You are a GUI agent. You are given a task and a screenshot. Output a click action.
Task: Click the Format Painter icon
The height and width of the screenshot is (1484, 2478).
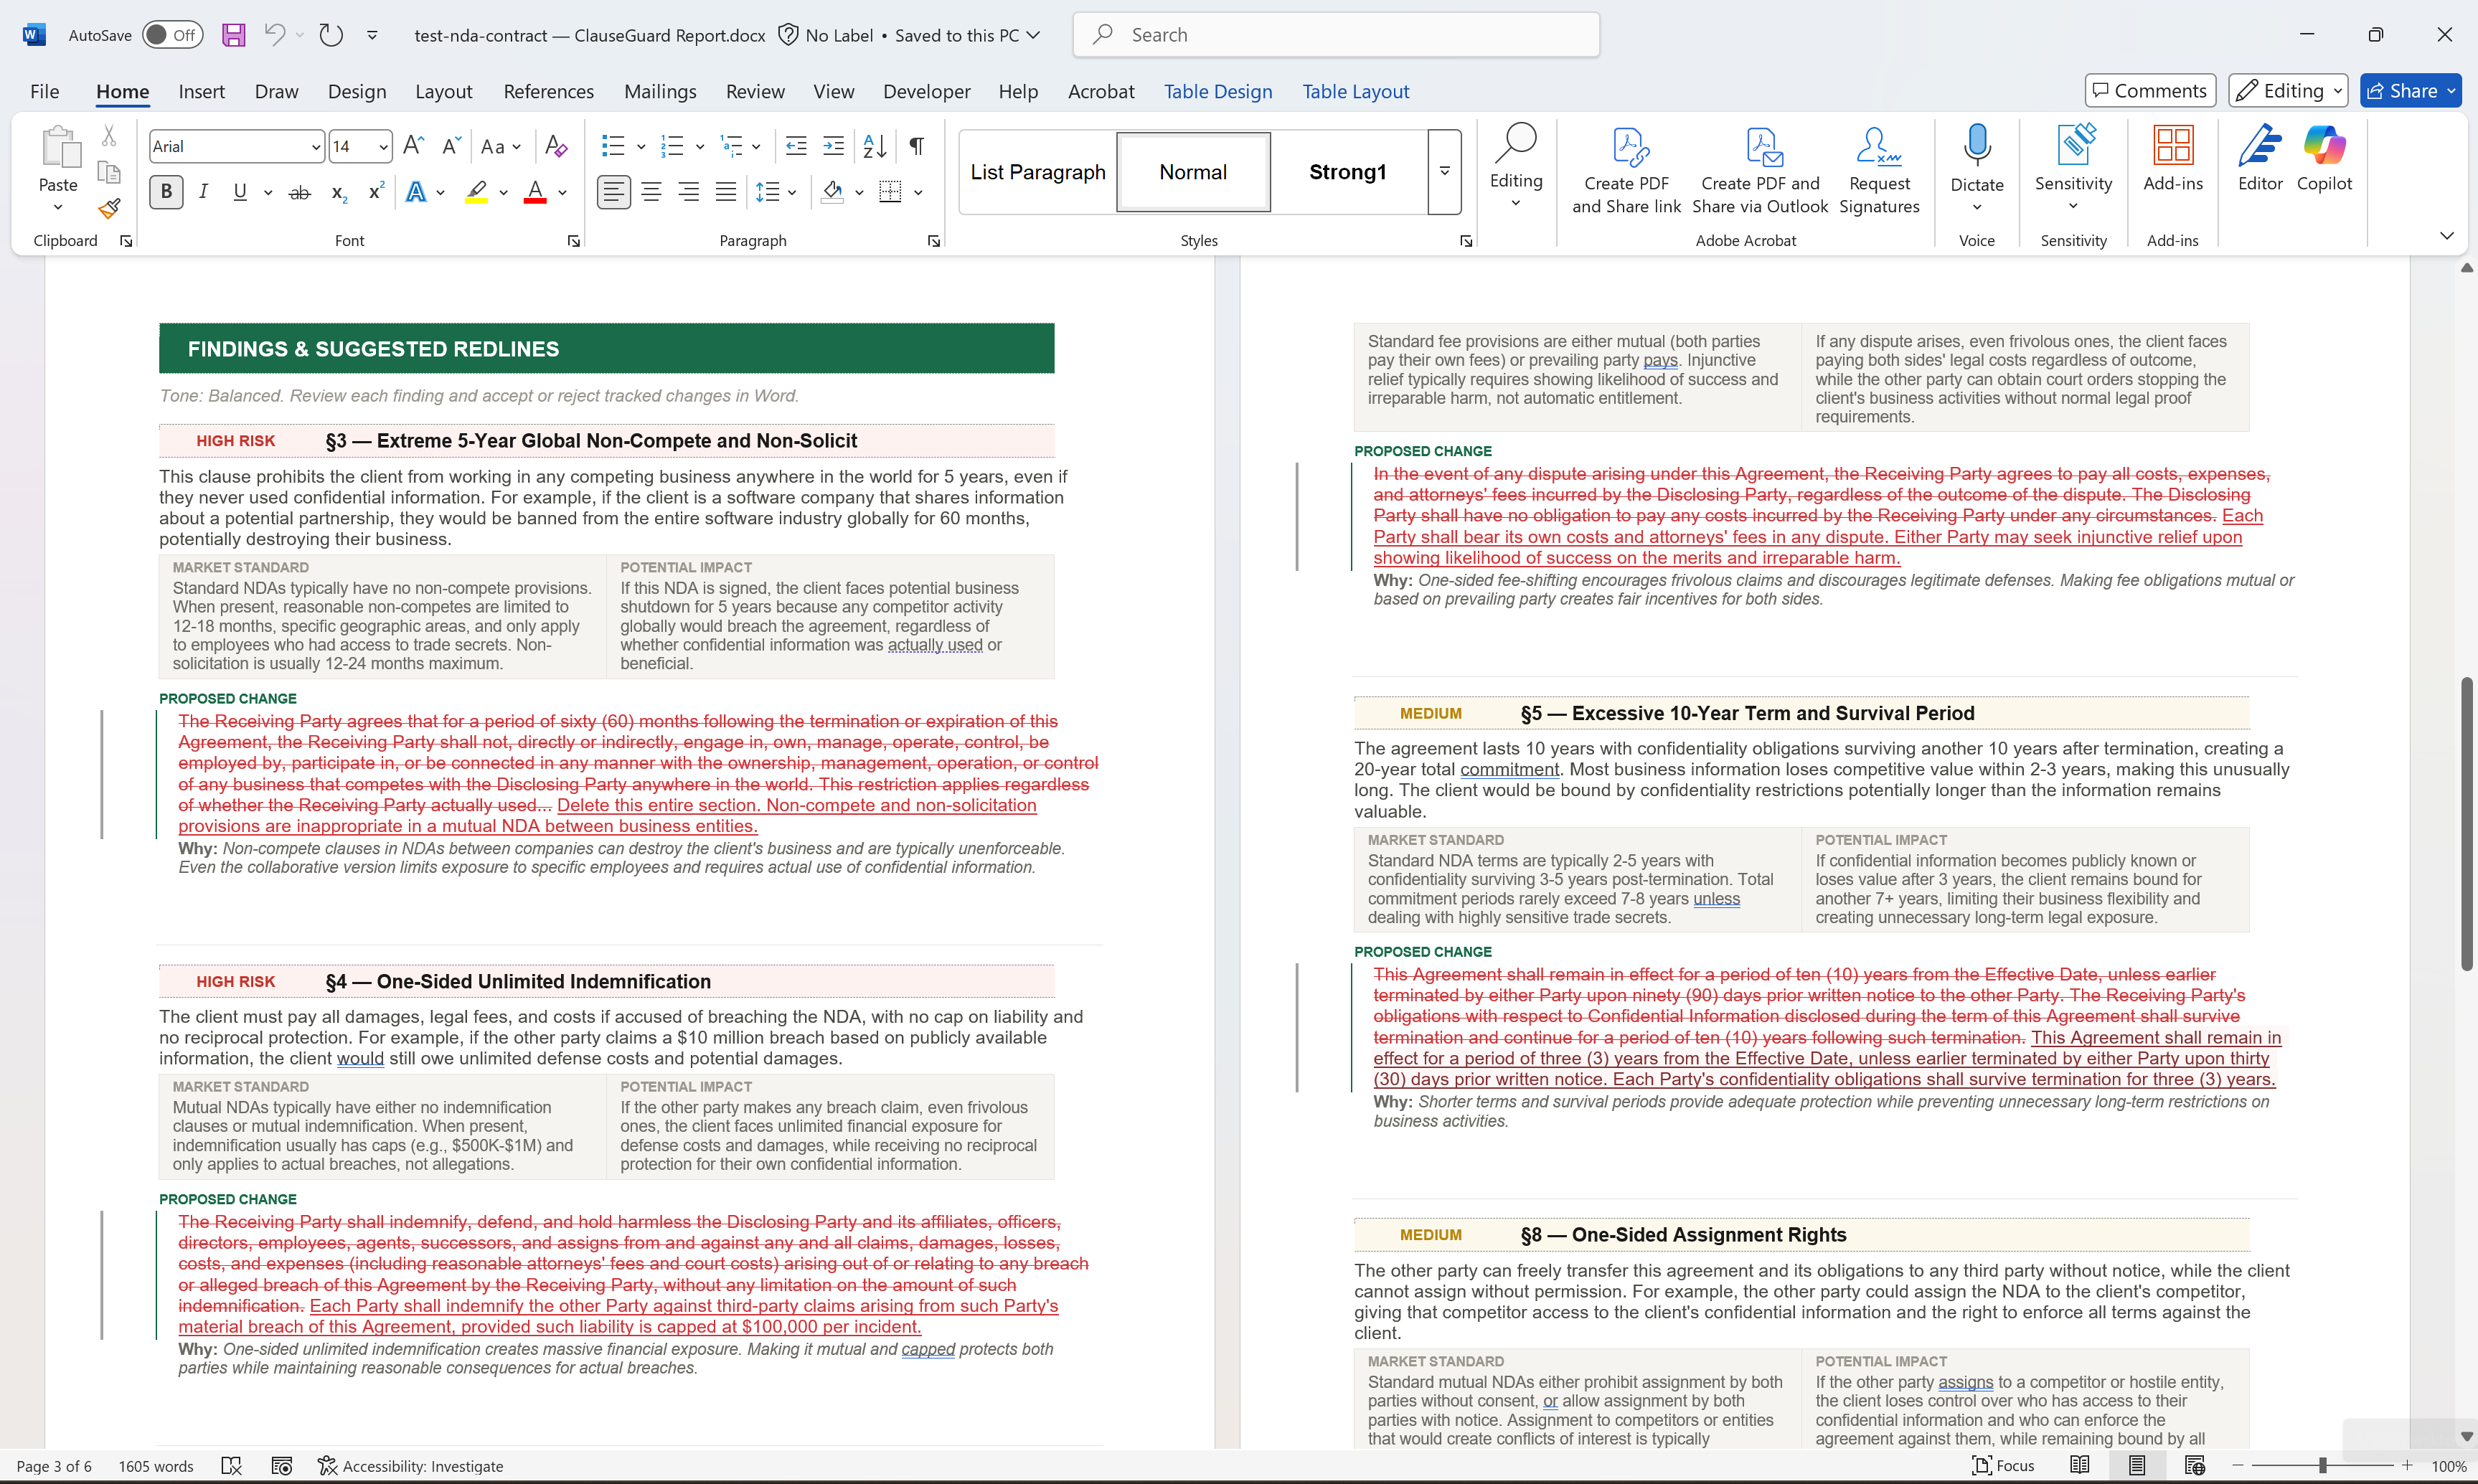(x=109, y=208)
